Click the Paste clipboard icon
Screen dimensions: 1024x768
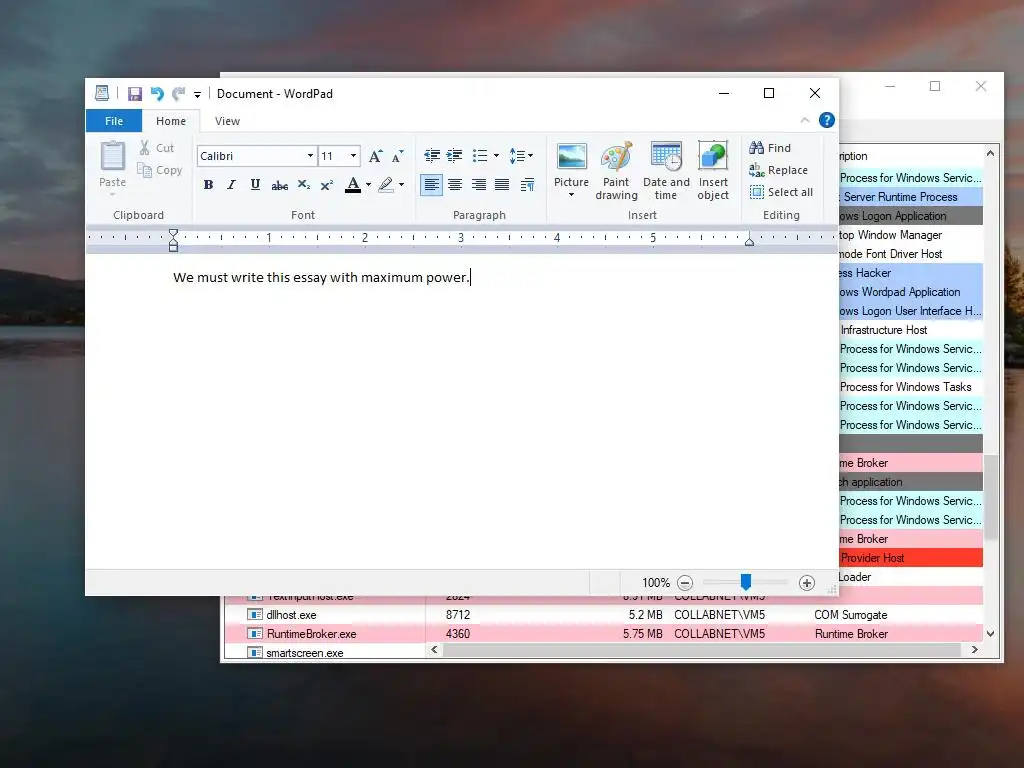(112, 157)
